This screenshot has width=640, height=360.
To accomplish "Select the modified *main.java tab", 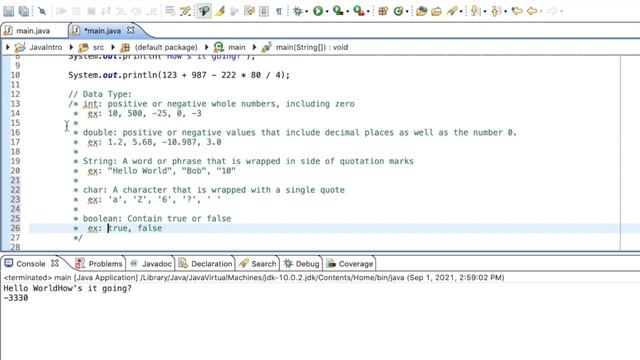I will click(x=102, y=31).
